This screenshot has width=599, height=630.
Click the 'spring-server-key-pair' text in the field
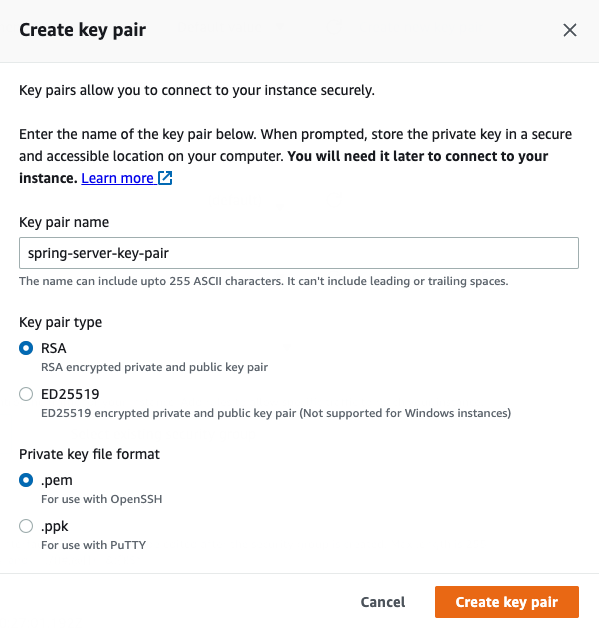98,254
